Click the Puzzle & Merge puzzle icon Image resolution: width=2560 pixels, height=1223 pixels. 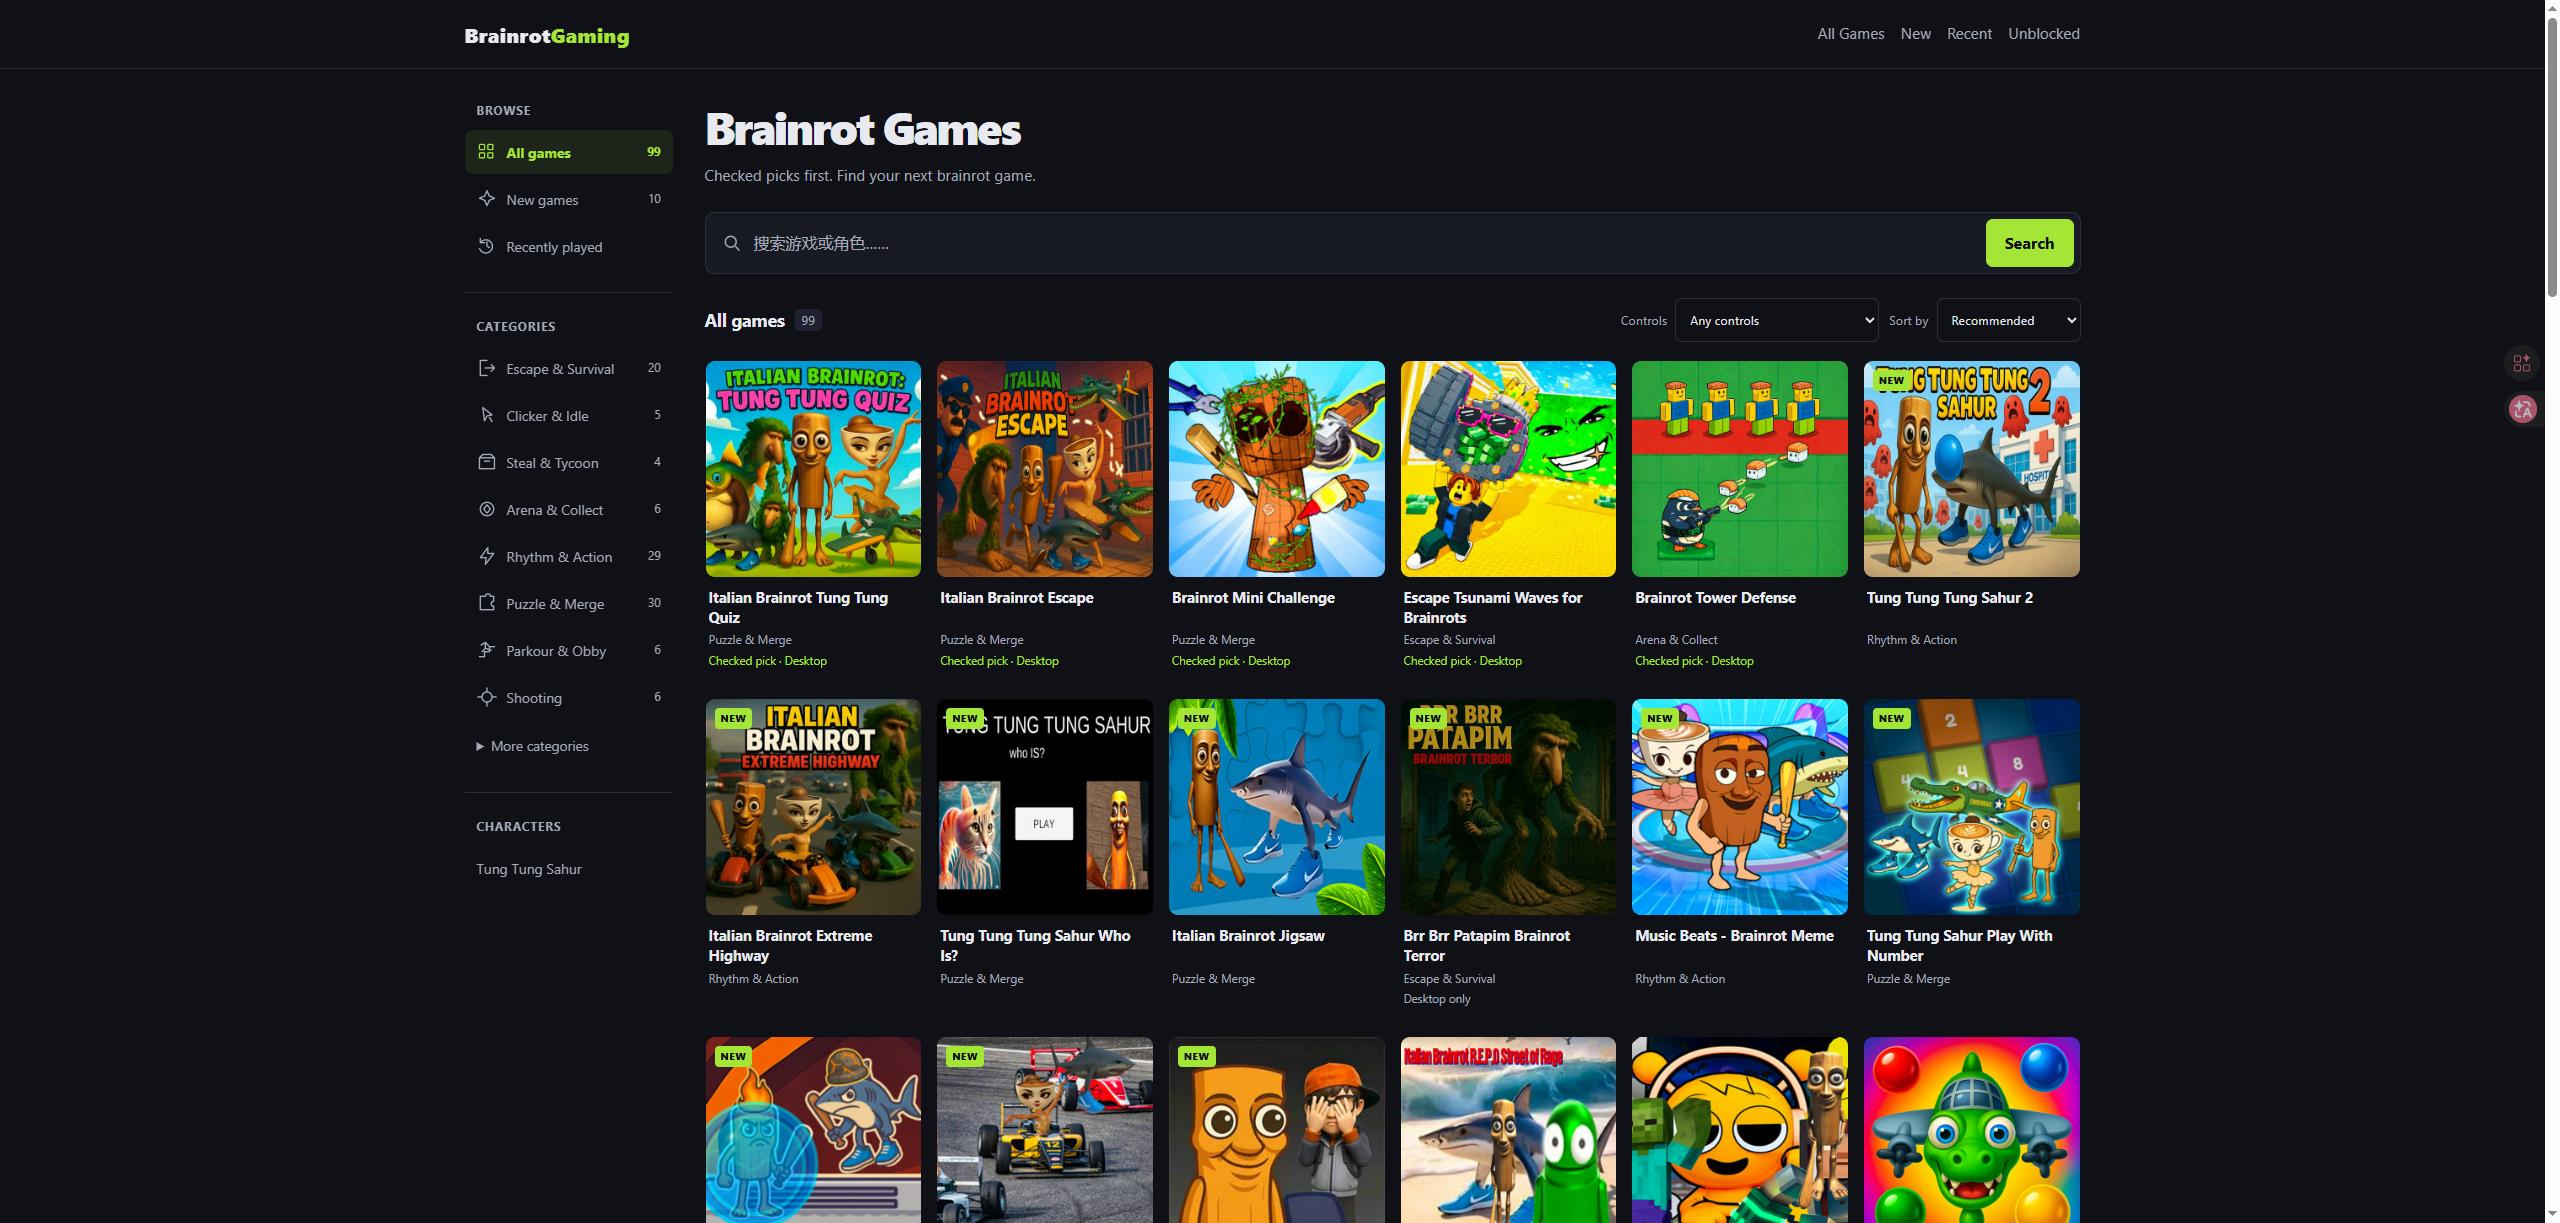(x=486, y=603)
